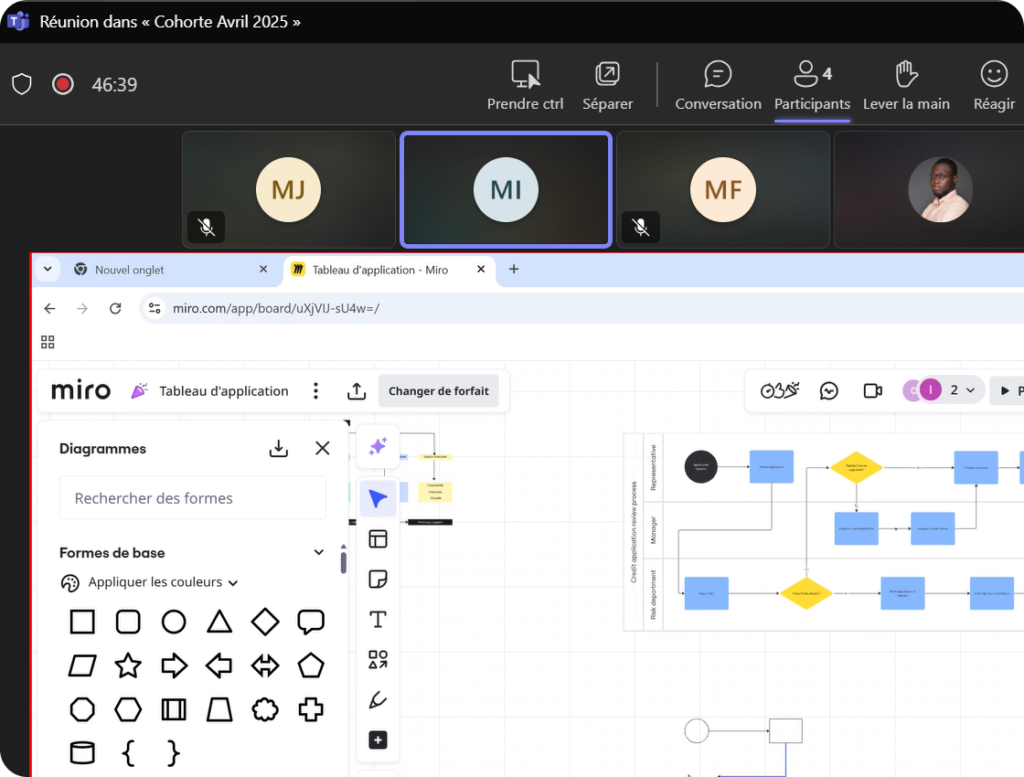Image resolution: width=1024 pixels, height=777 pixels.
Task: Toggle Lever la main hand raise
Action: point(906,86)
